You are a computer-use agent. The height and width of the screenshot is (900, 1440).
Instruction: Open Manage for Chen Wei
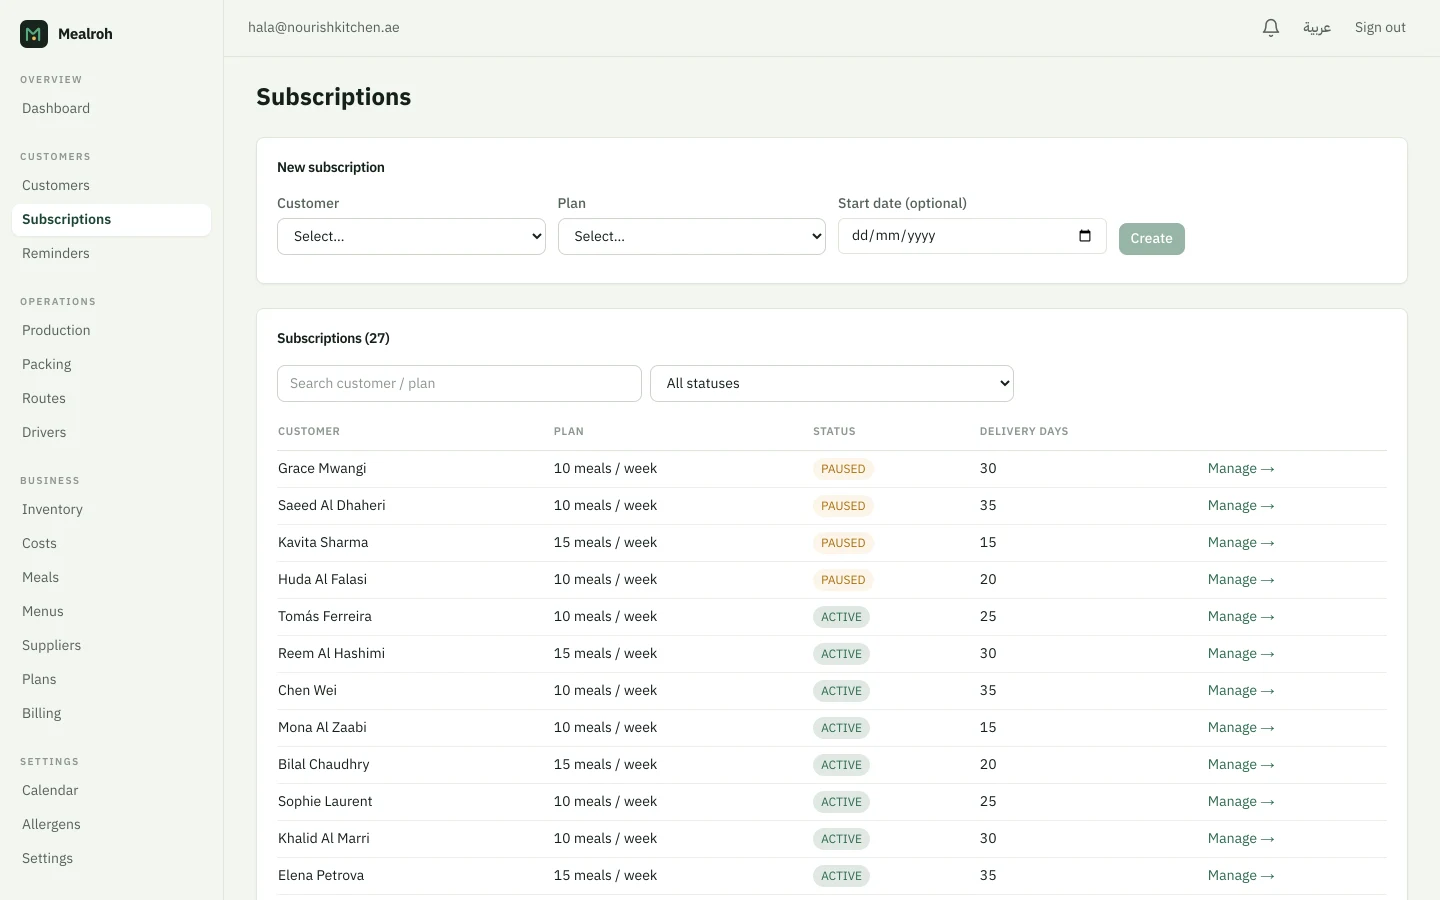tap(1241, 691)
